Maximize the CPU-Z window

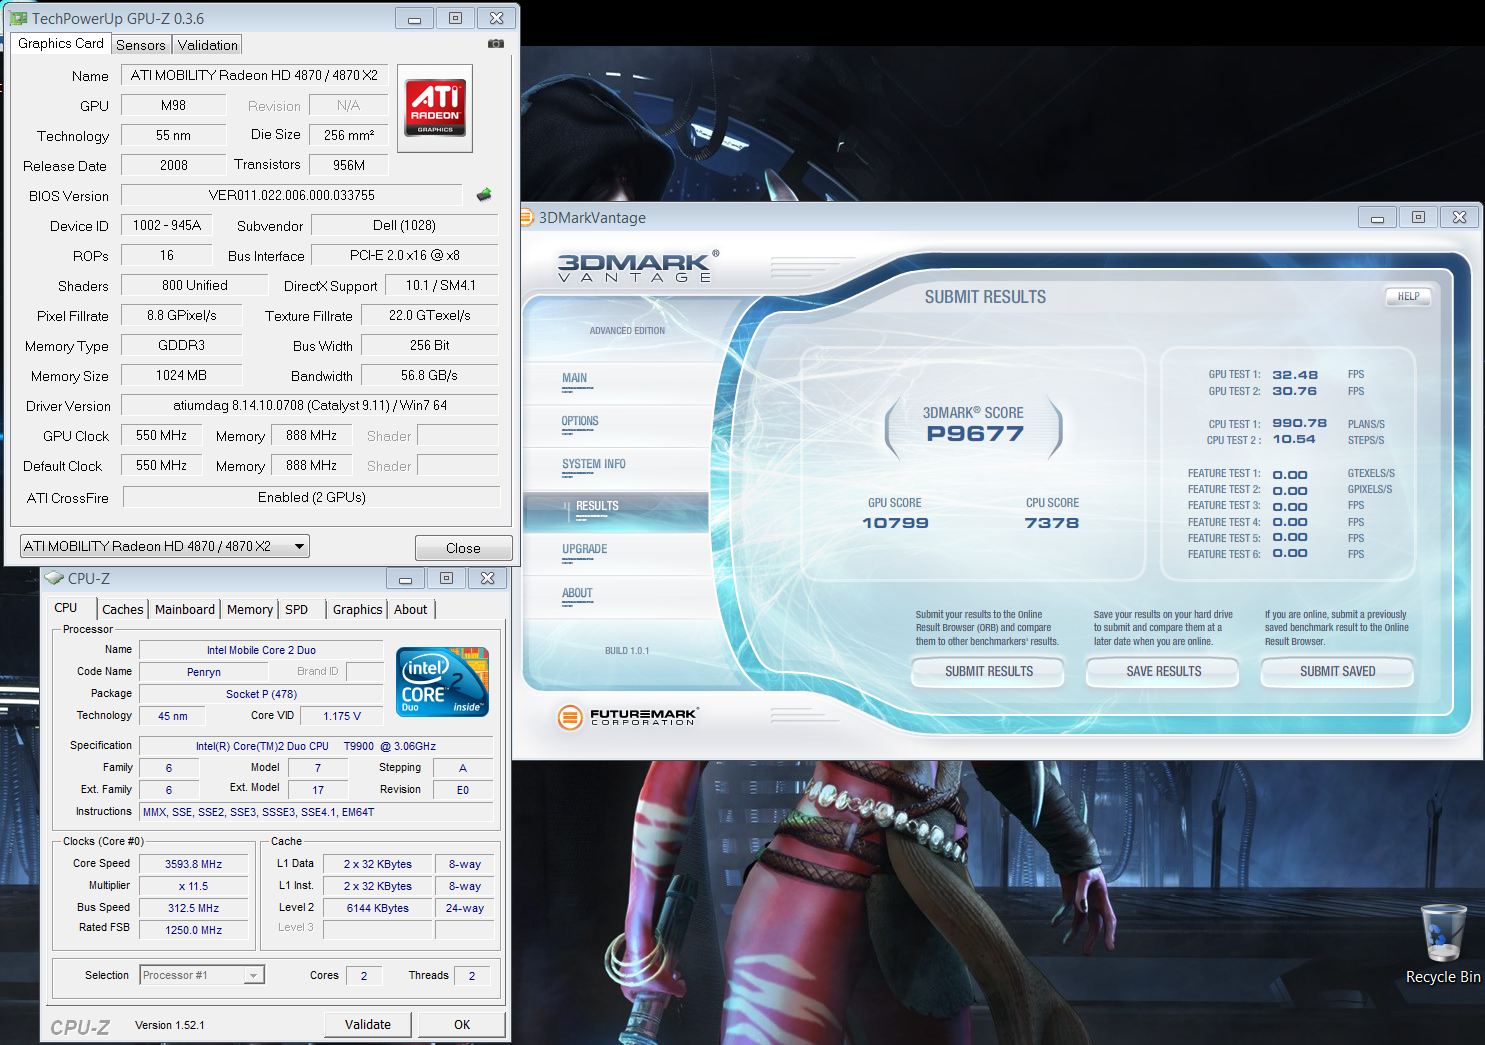coord(446,578)
